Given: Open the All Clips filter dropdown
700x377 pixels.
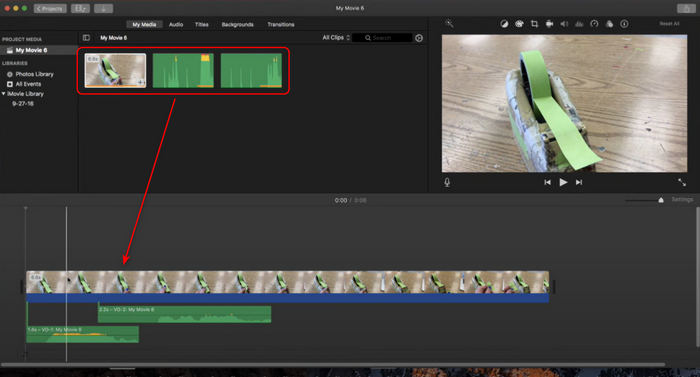Looking at the screenshot, I should pyautogui.click(x=336, y=38).
